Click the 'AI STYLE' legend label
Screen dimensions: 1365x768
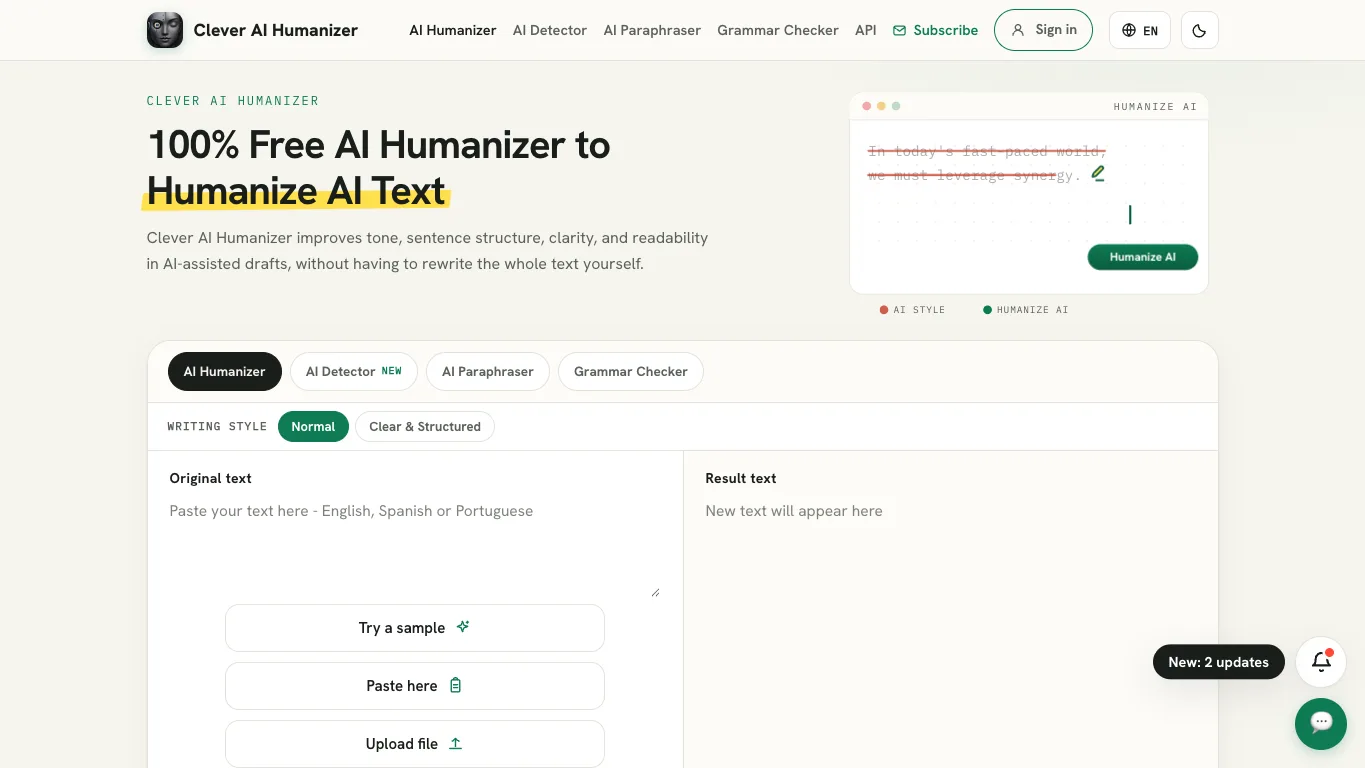pos(920,310)
